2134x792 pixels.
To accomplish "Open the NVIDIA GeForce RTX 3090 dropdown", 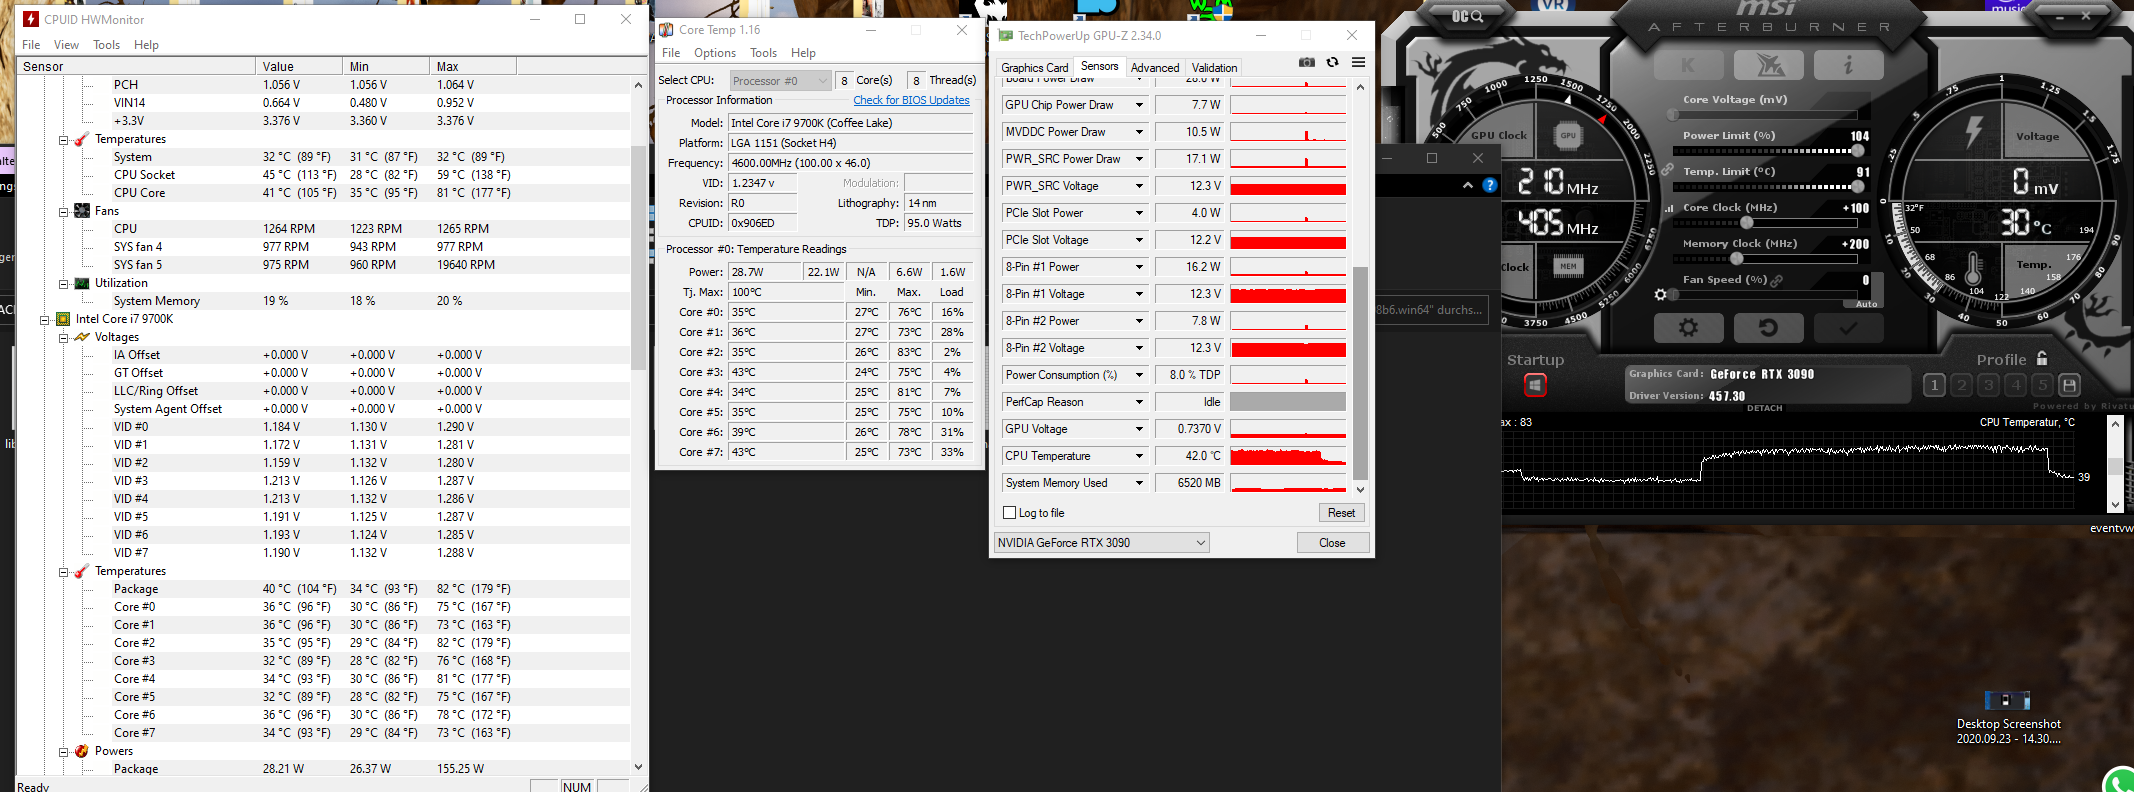I will tap(1102, 543).
